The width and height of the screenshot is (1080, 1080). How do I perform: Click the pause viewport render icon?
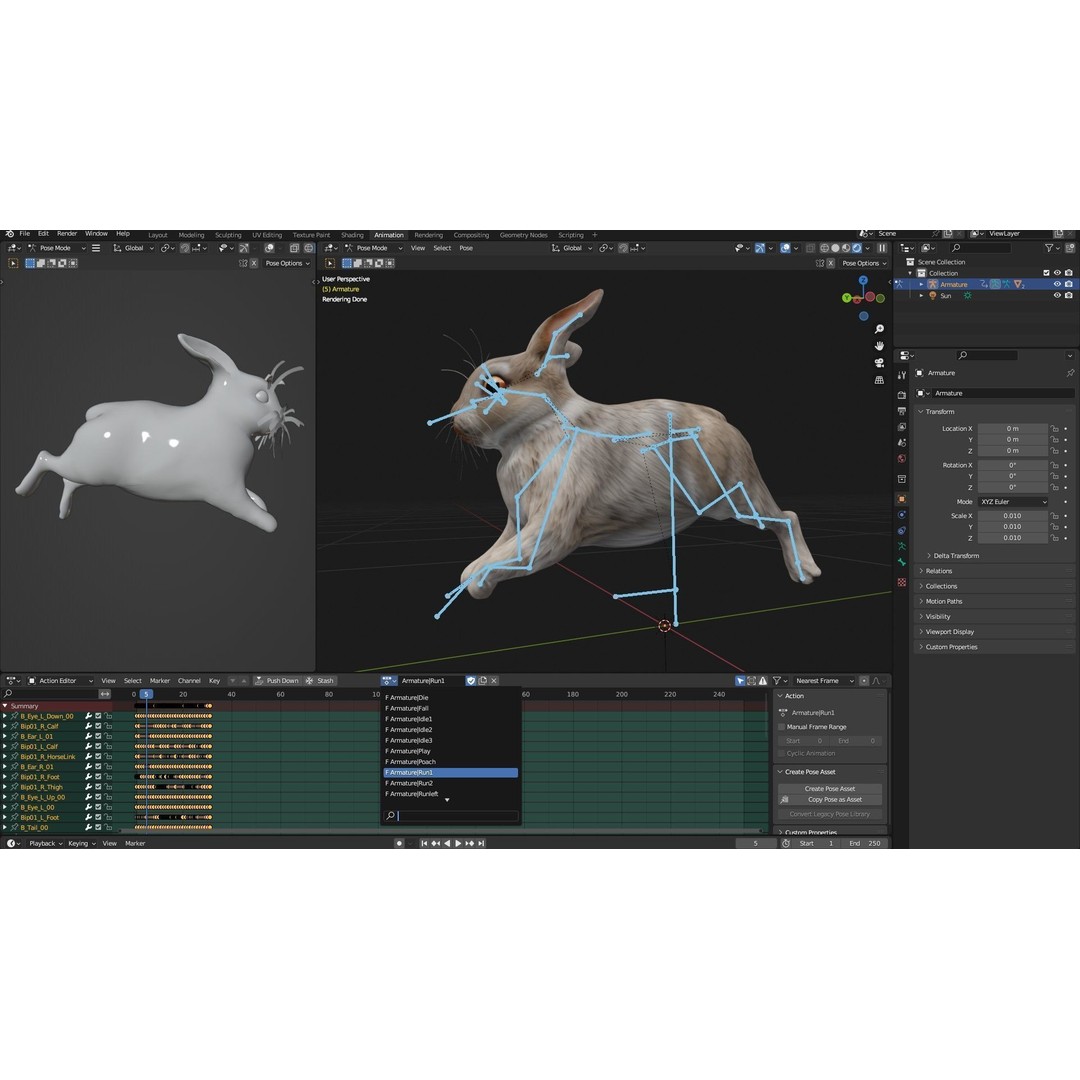882,248
